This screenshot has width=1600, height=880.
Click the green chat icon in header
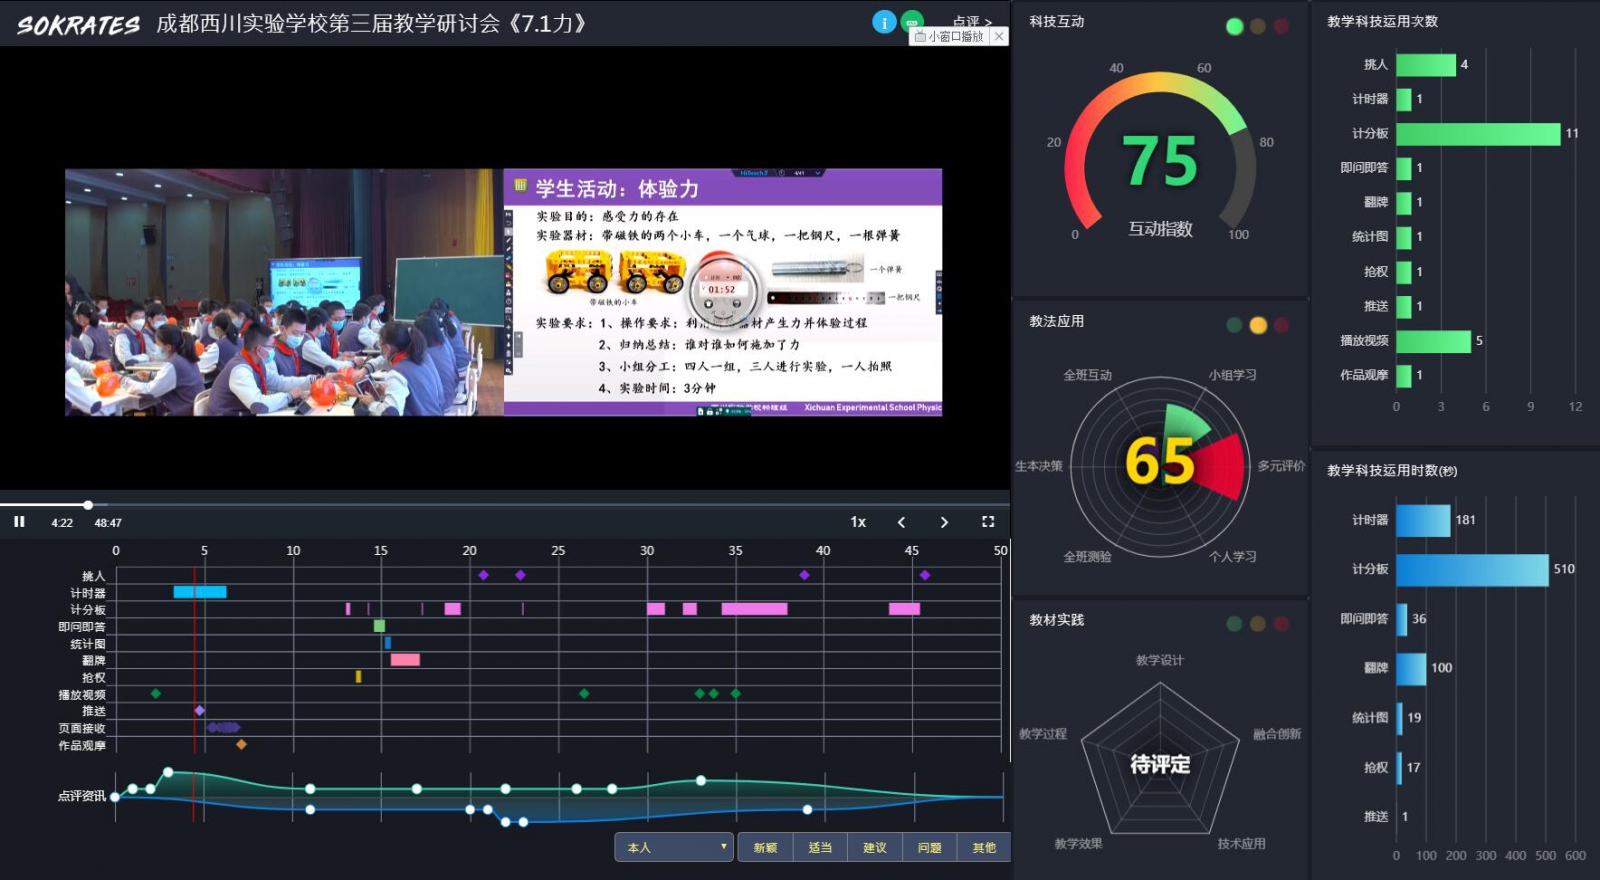click(911, 19)
